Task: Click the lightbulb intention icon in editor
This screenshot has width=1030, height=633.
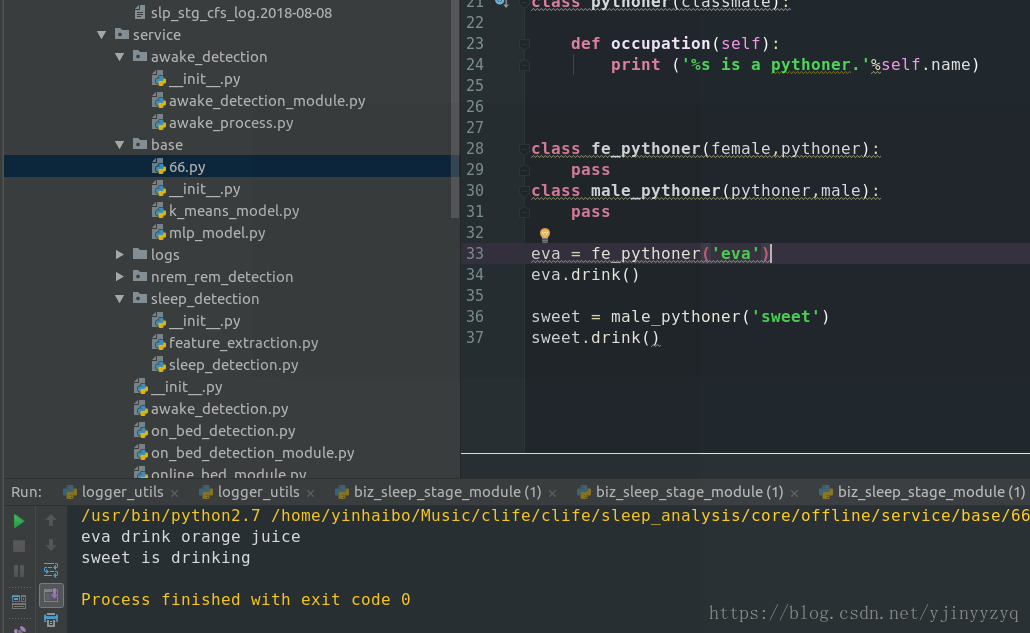Action: (x=545, y=234)
